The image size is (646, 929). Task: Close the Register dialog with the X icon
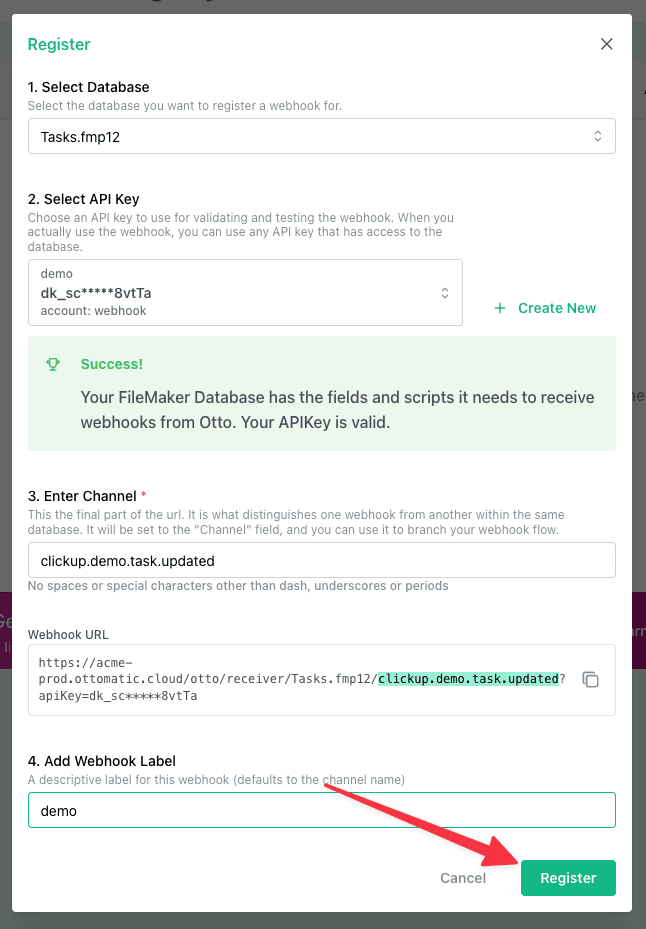click(x=606, y=44)
